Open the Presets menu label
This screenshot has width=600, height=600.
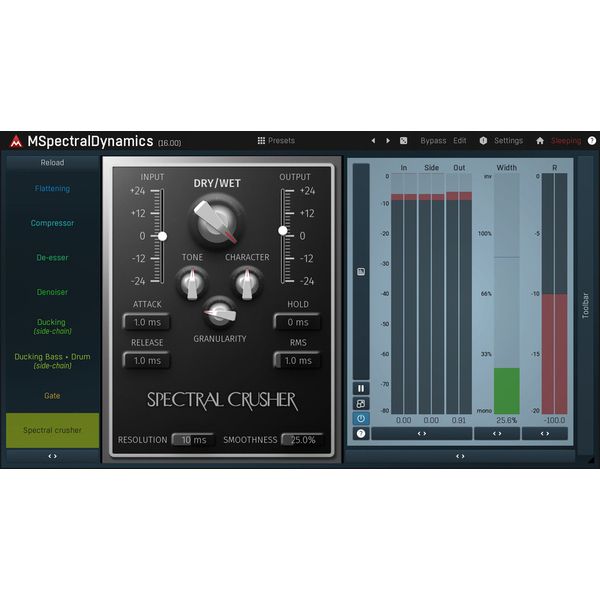coord(281,140)
